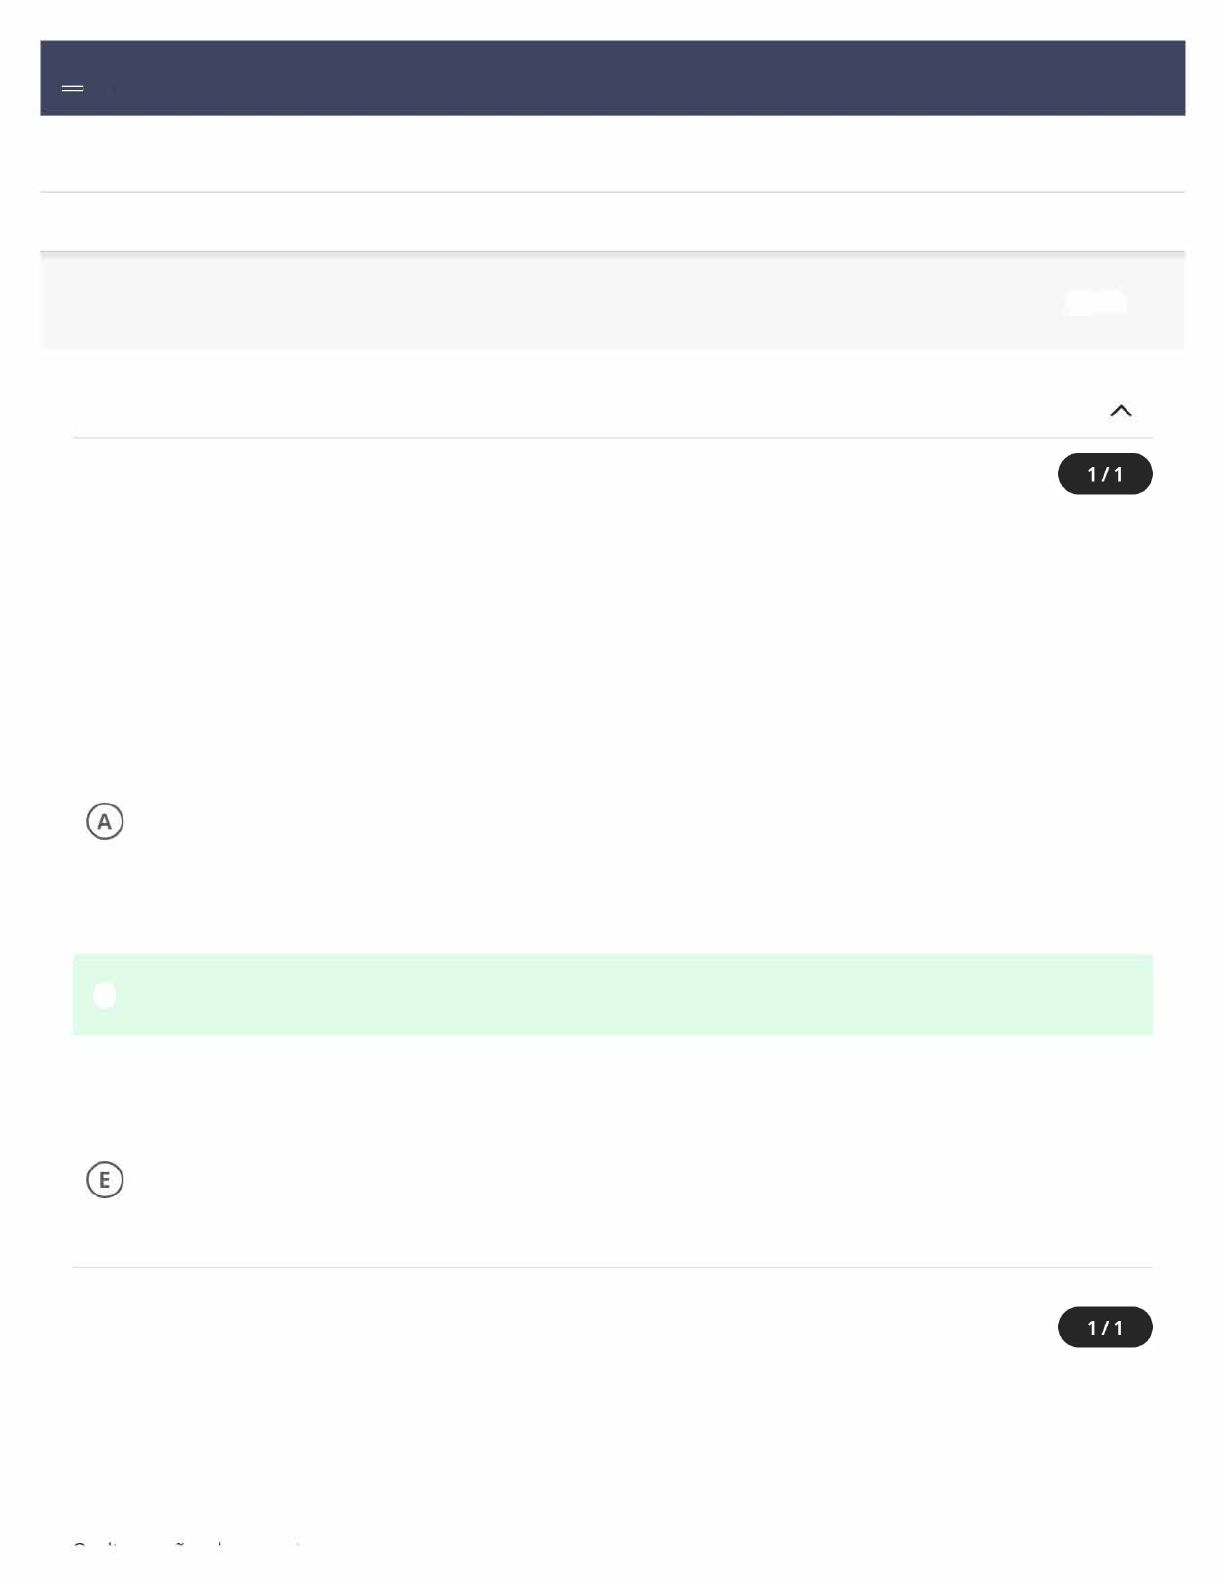Image resolution: width=1224 pixels, height=1584 pixels.
Task: Select answer option E
Action: pyautogui.click(x=104, y=1180)
